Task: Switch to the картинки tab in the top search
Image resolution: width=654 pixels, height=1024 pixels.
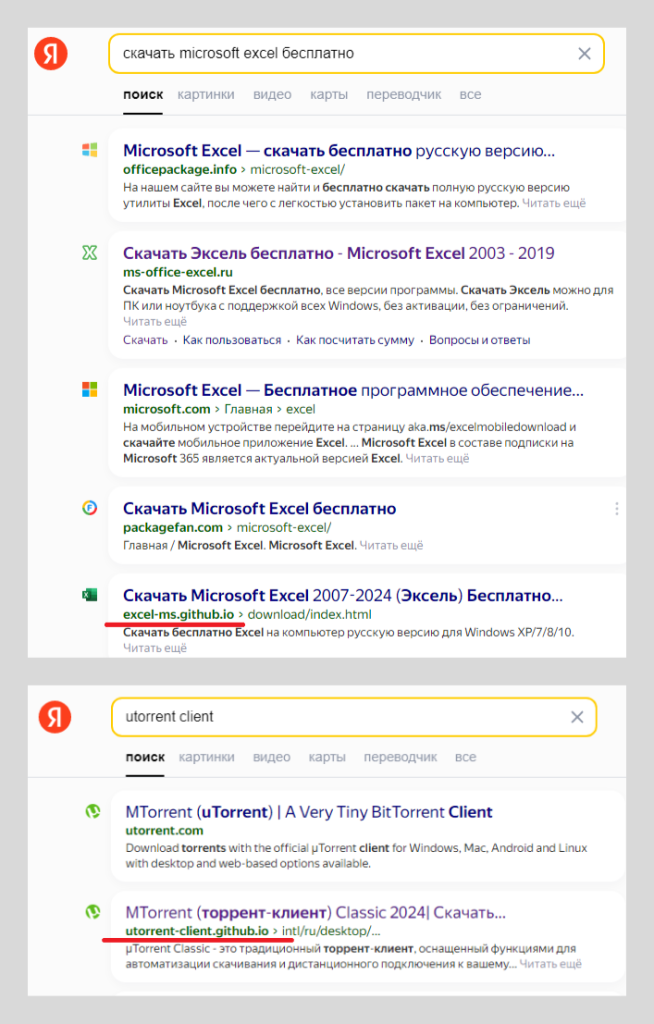Action: click(206, 95)
